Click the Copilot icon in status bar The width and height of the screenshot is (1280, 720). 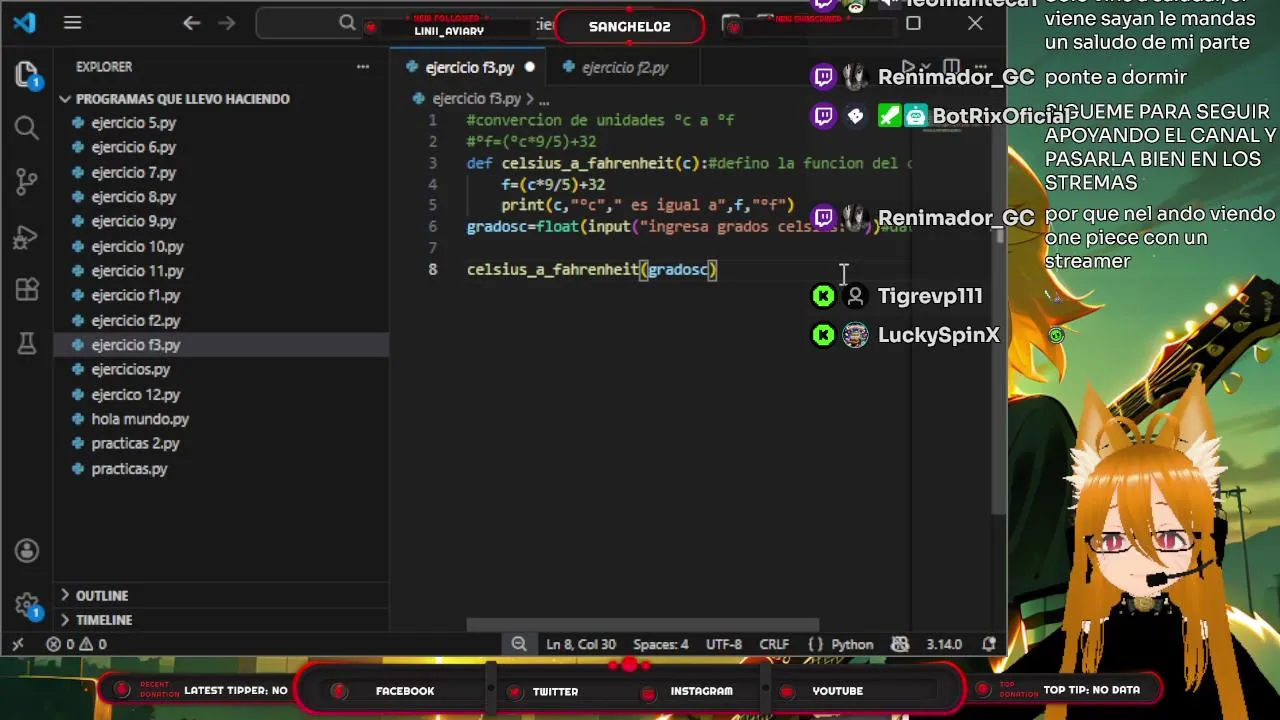point(900,644)
